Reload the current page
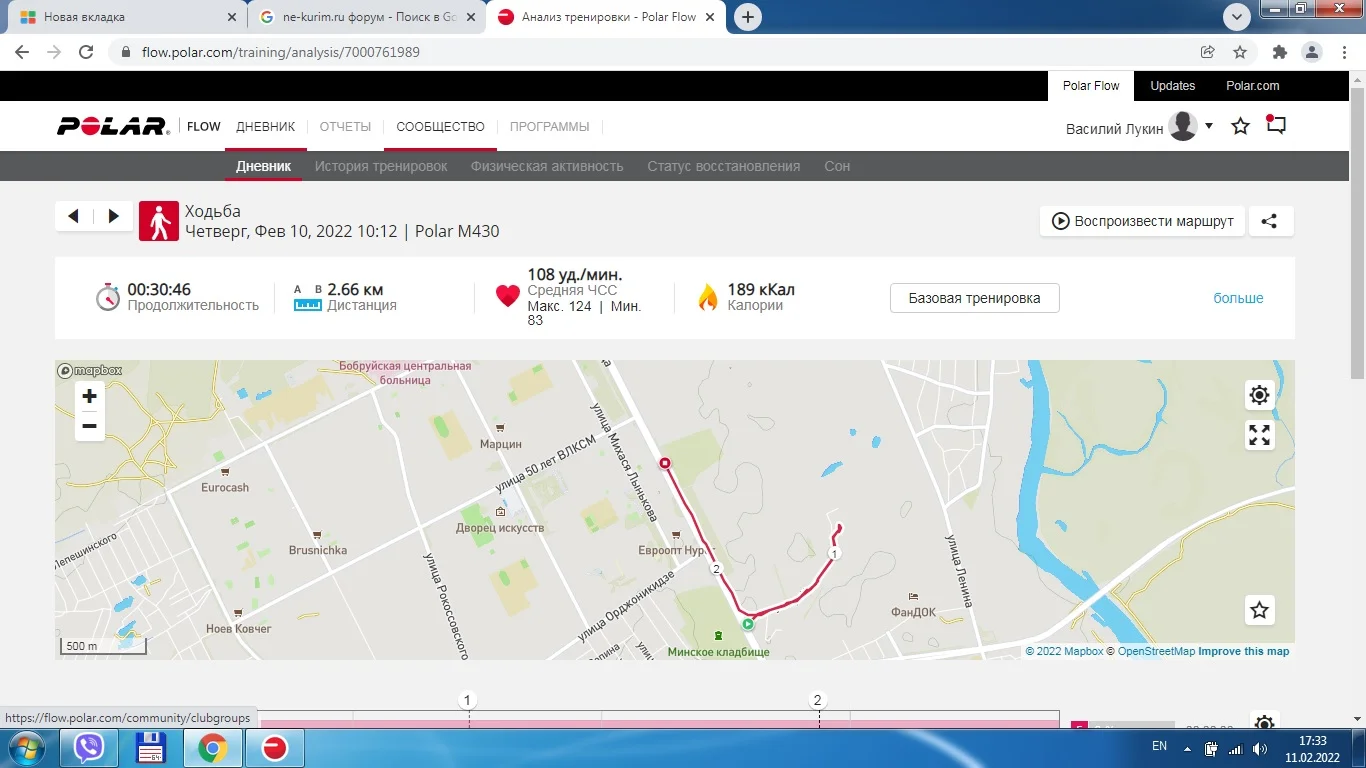The height and width of the screenshot is (768, 1366). (86, 52)
